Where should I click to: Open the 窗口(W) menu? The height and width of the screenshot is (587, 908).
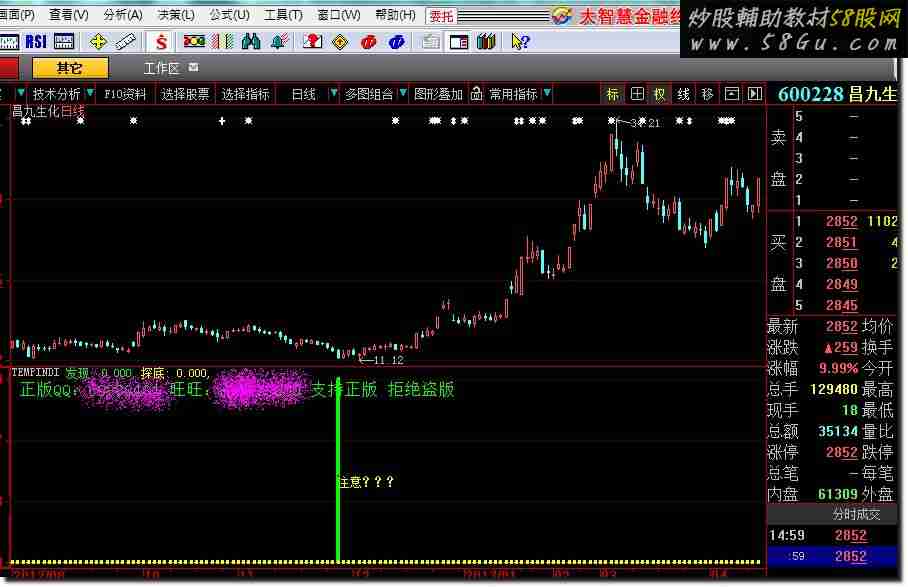click(x=339, y=14)
